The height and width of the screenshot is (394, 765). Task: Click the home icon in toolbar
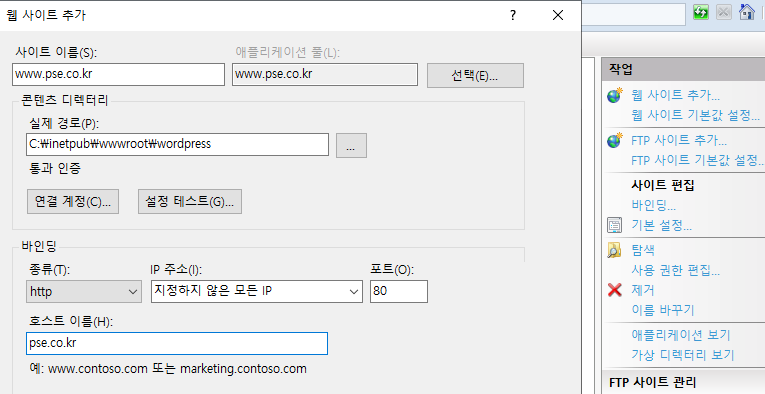[x=747, y=12]
